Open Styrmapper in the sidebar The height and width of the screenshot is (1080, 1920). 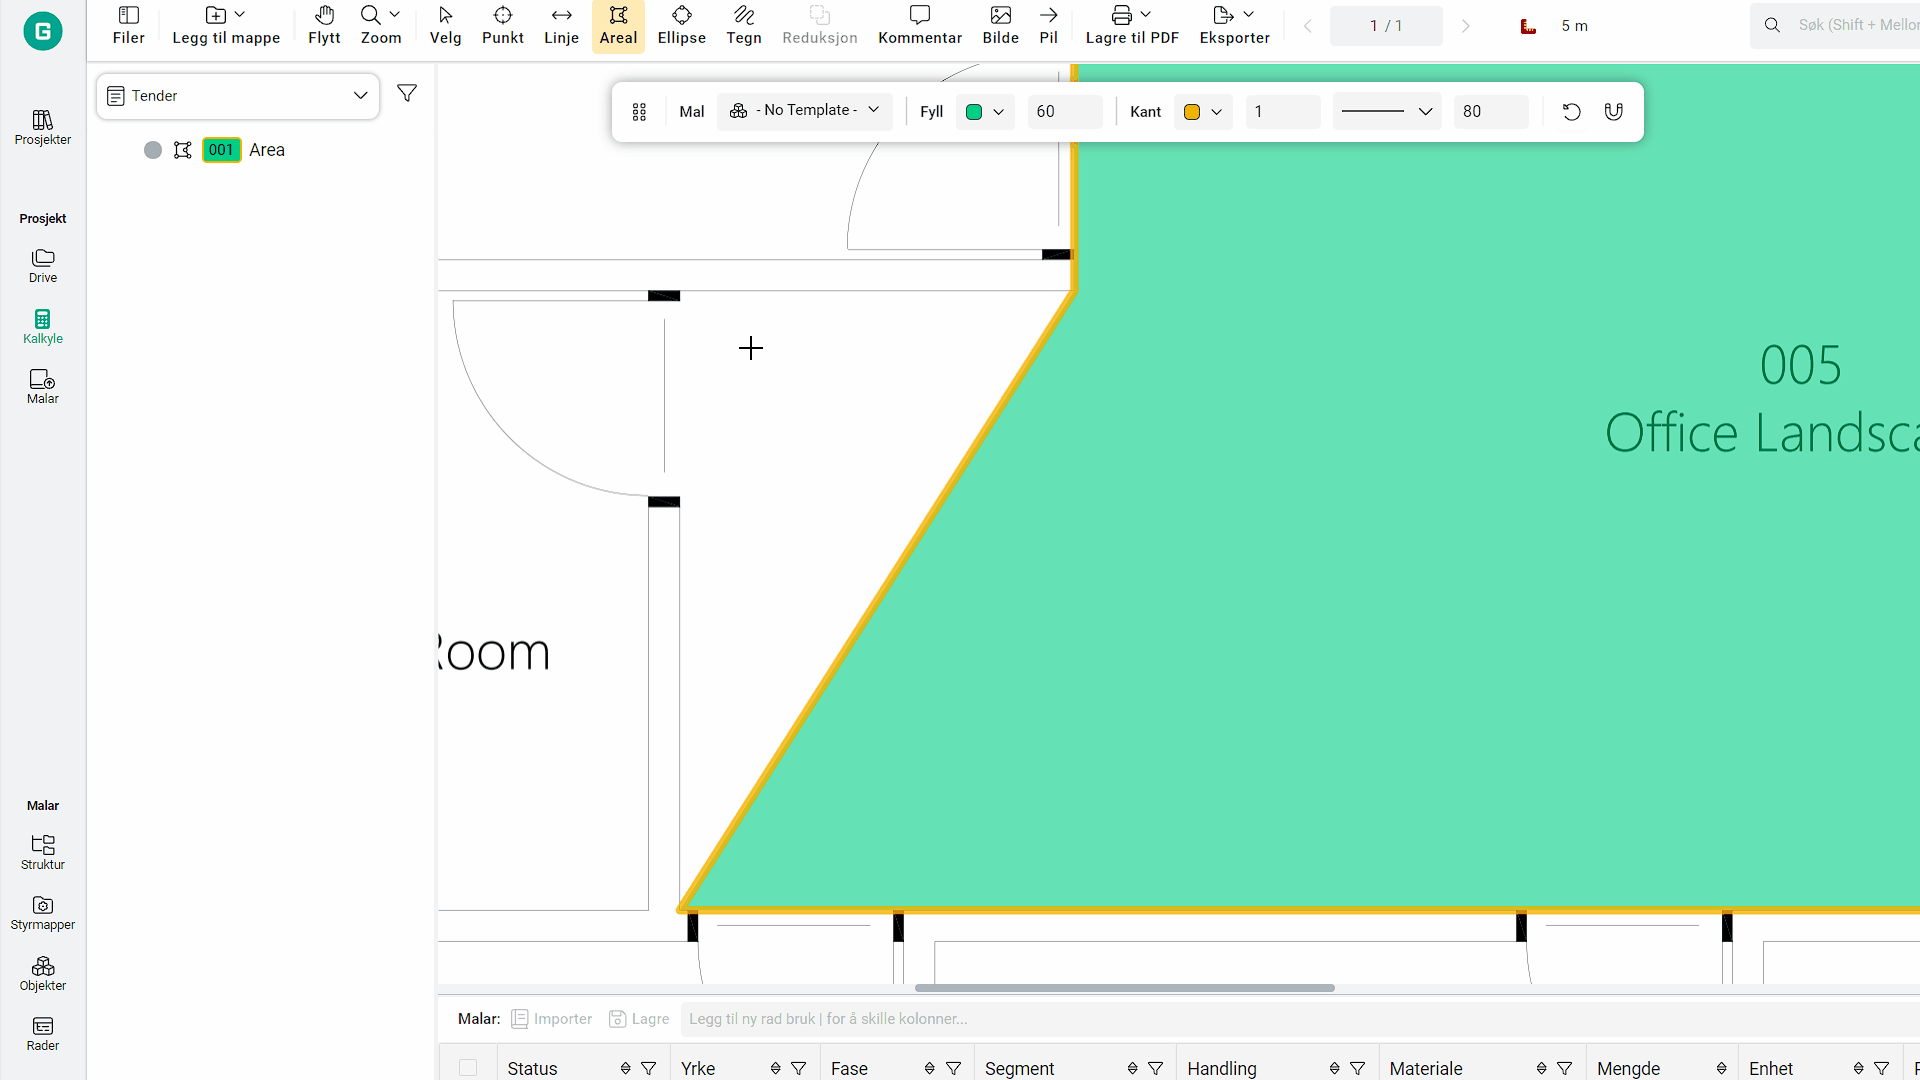(42, 913)
